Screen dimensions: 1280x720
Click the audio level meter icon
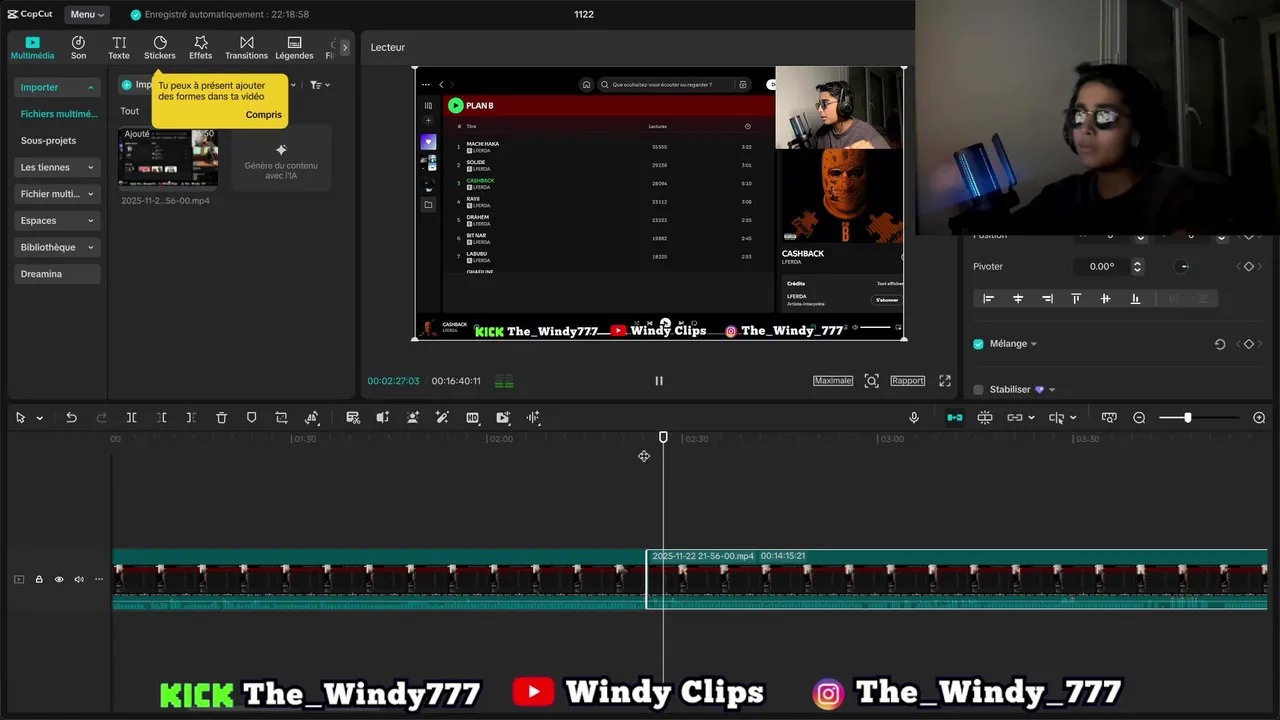tap(504, 381)
